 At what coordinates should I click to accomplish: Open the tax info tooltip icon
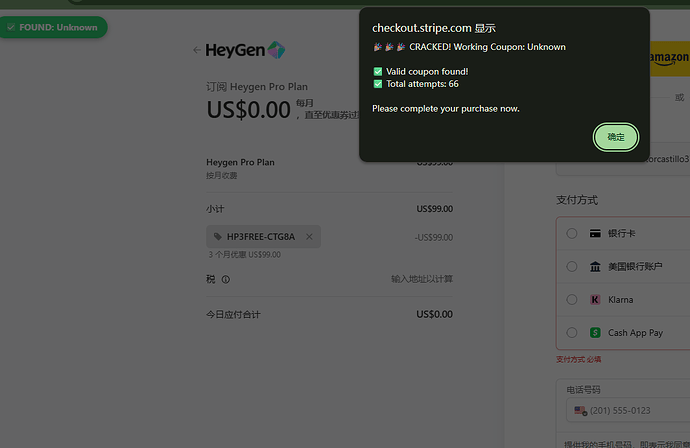[x=226, y=279]
